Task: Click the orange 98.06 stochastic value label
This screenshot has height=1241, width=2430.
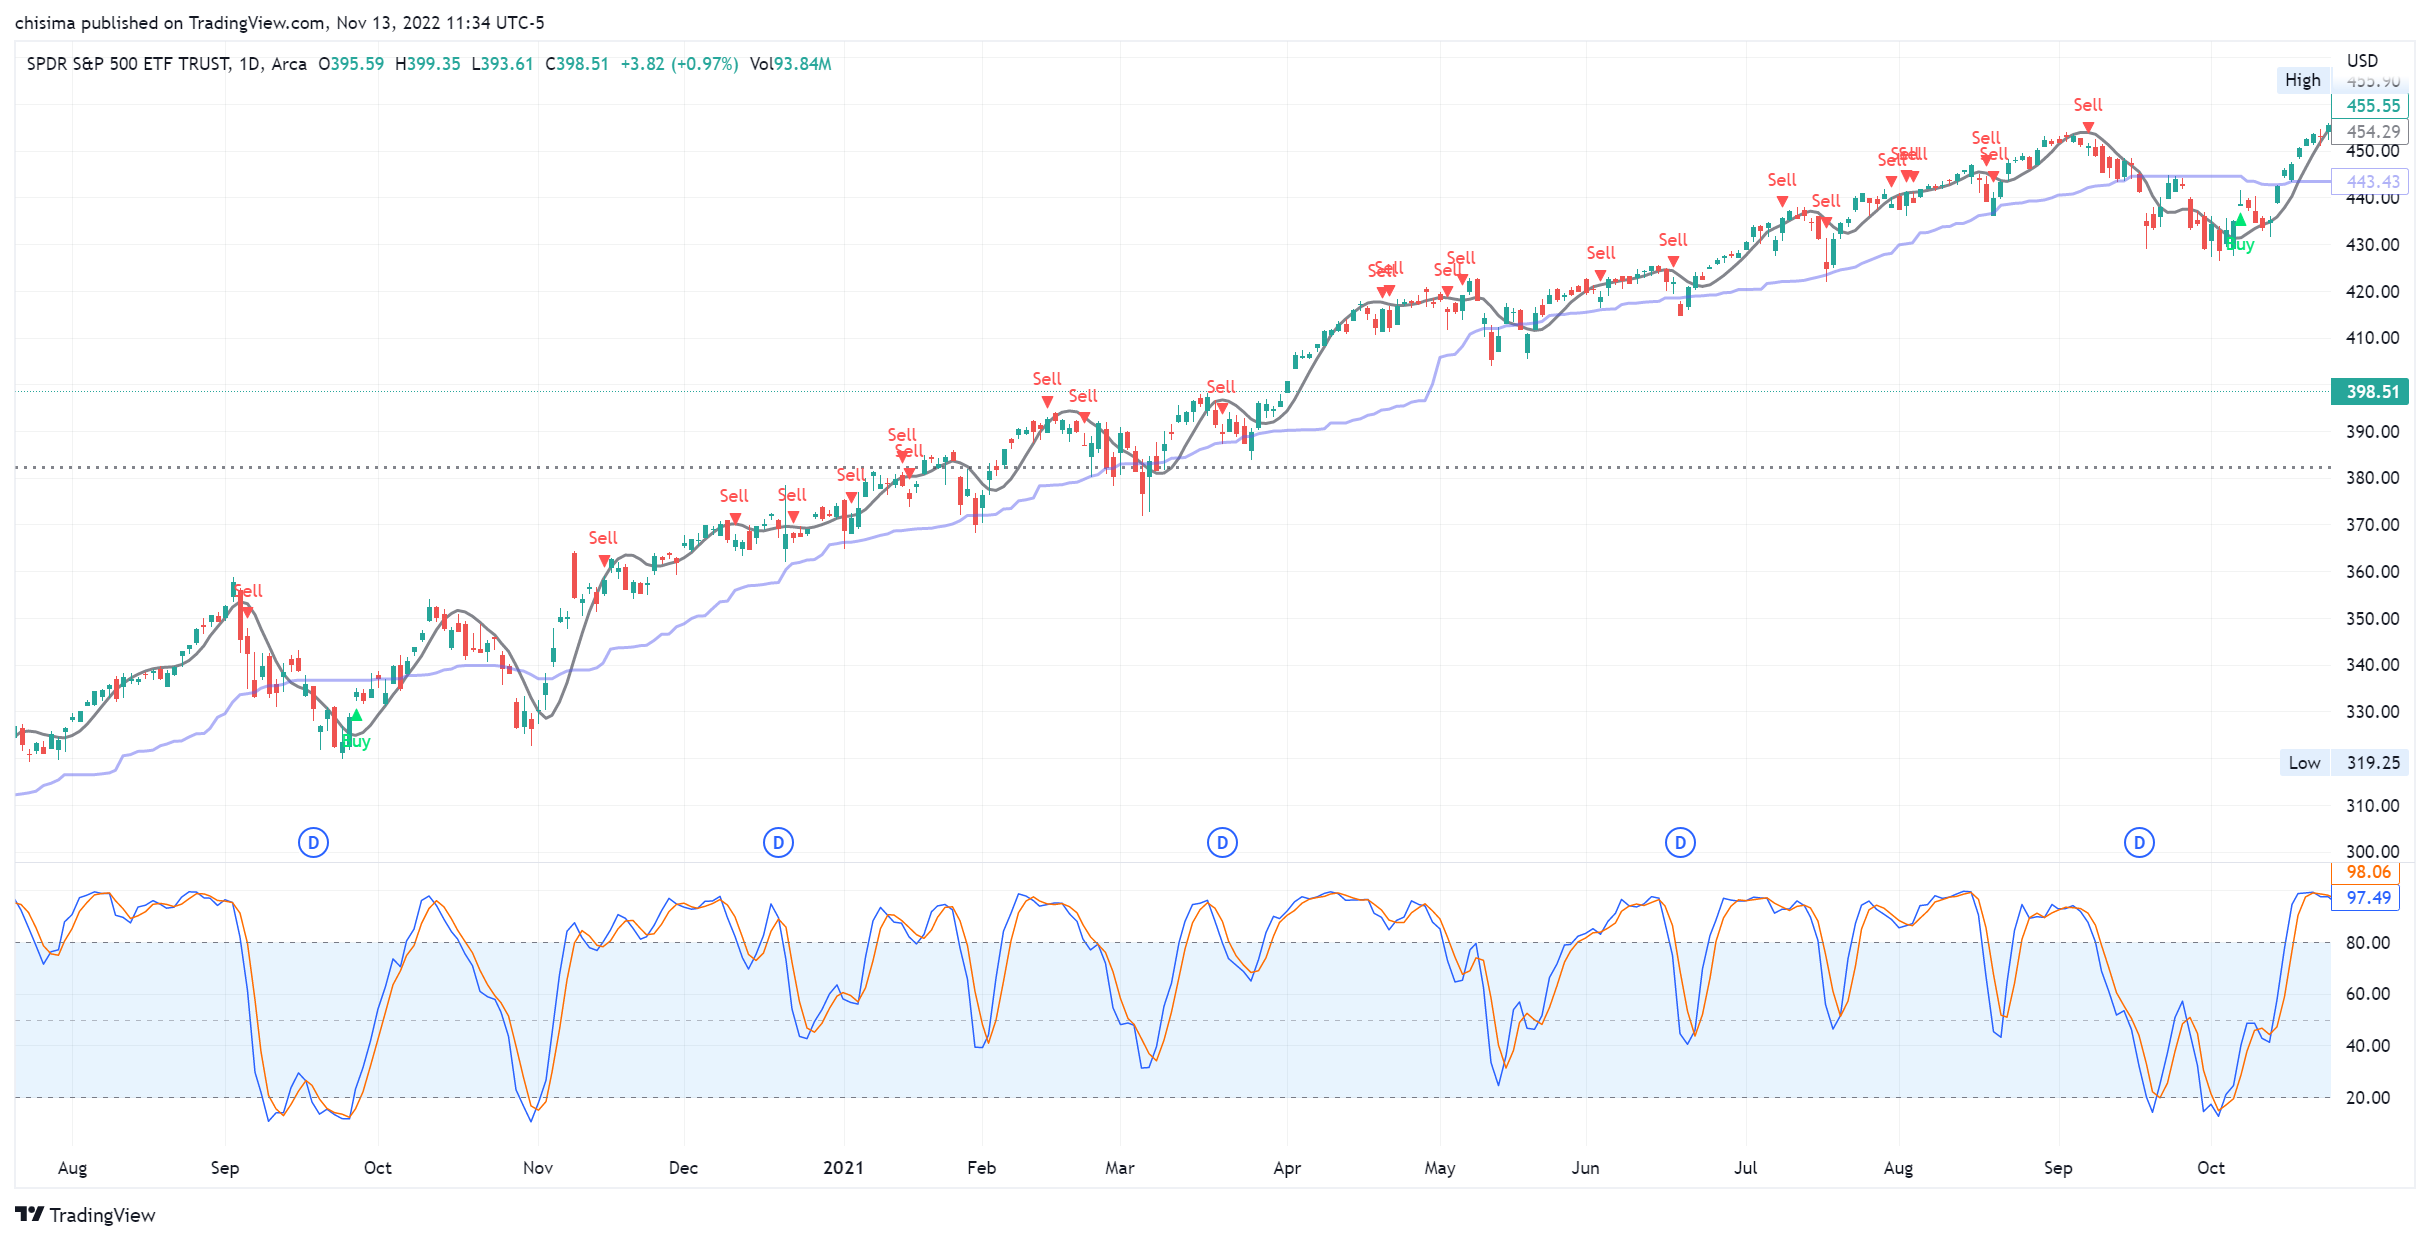Action: tap(2368, 873)
